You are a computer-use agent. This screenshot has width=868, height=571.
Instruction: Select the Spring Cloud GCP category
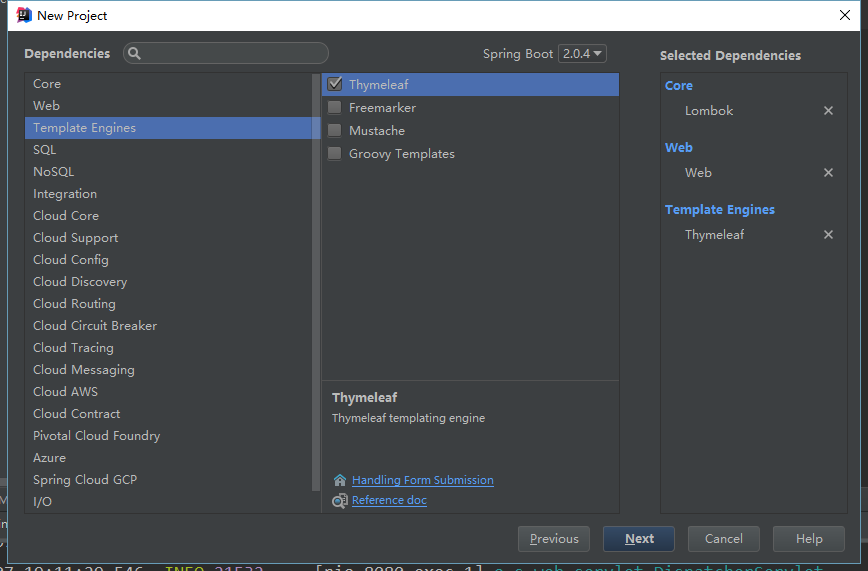[168, 480]
